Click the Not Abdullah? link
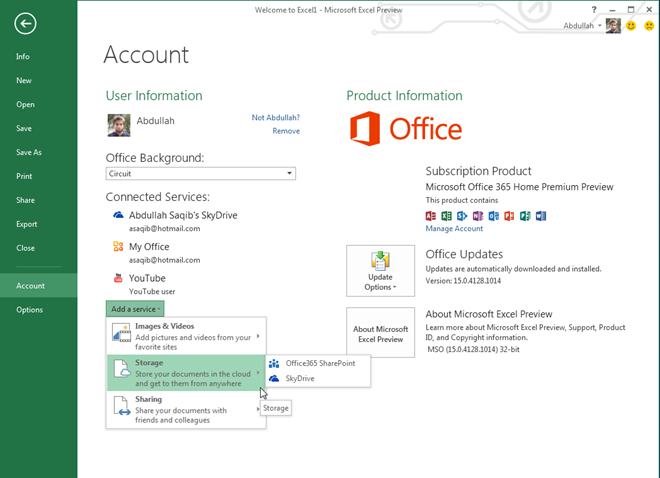This screenshot has width=660, height=478. 276,117
